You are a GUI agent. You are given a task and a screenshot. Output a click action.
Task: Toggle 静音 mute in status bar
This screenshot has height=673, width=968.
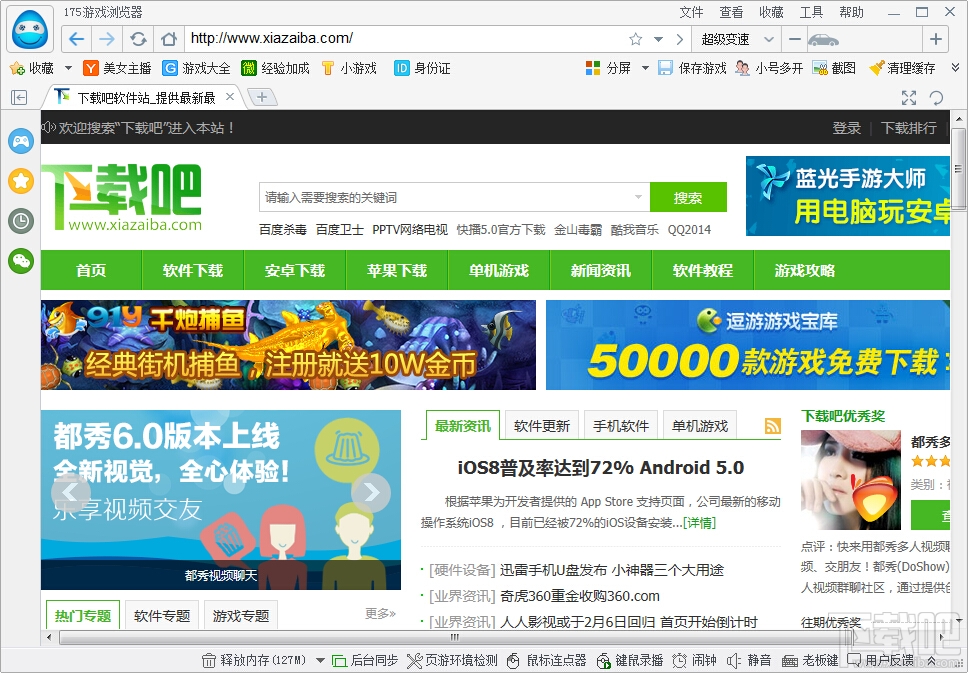click(749, 661)
